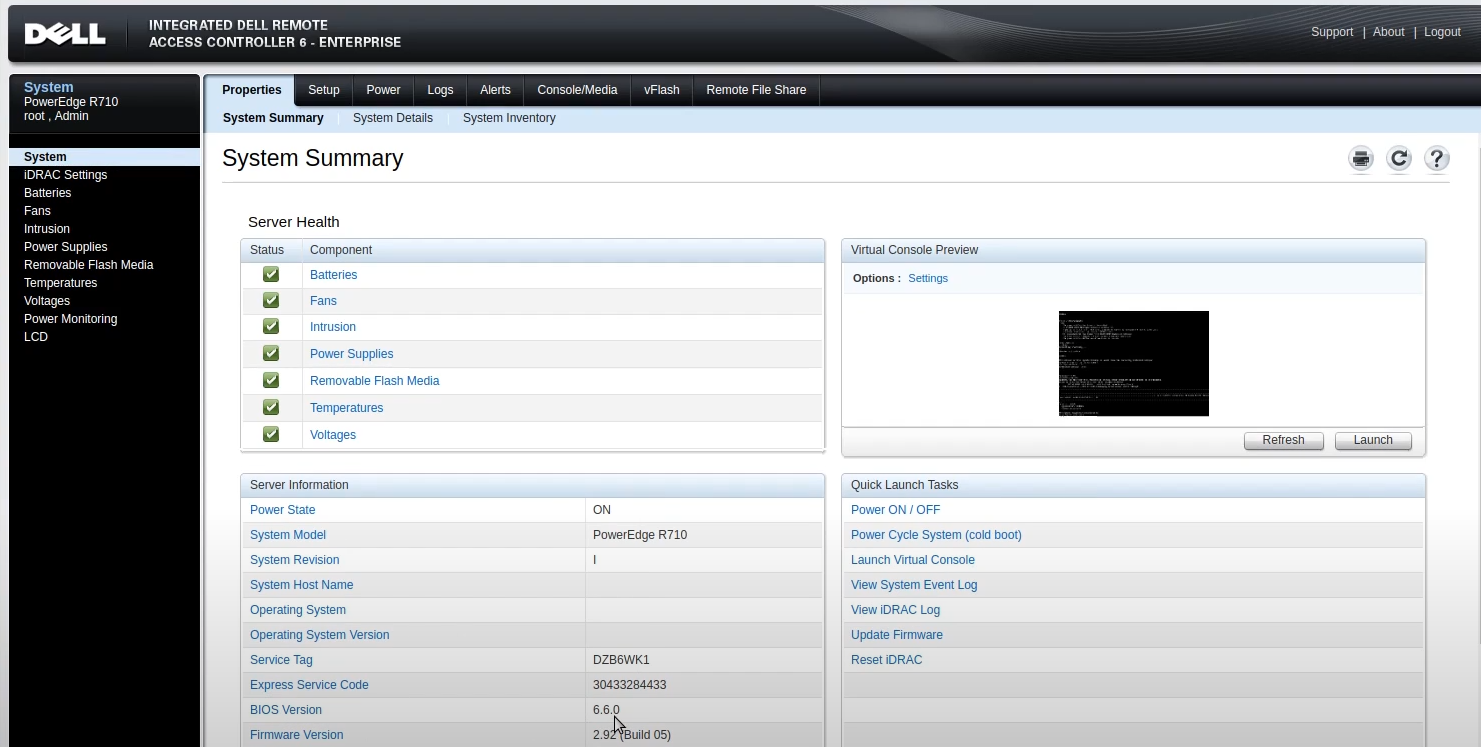Open Temperatures in the left sidebar
Image resolution: width=1481 pixels, height=747 pixels.
(x=60, y=283)
